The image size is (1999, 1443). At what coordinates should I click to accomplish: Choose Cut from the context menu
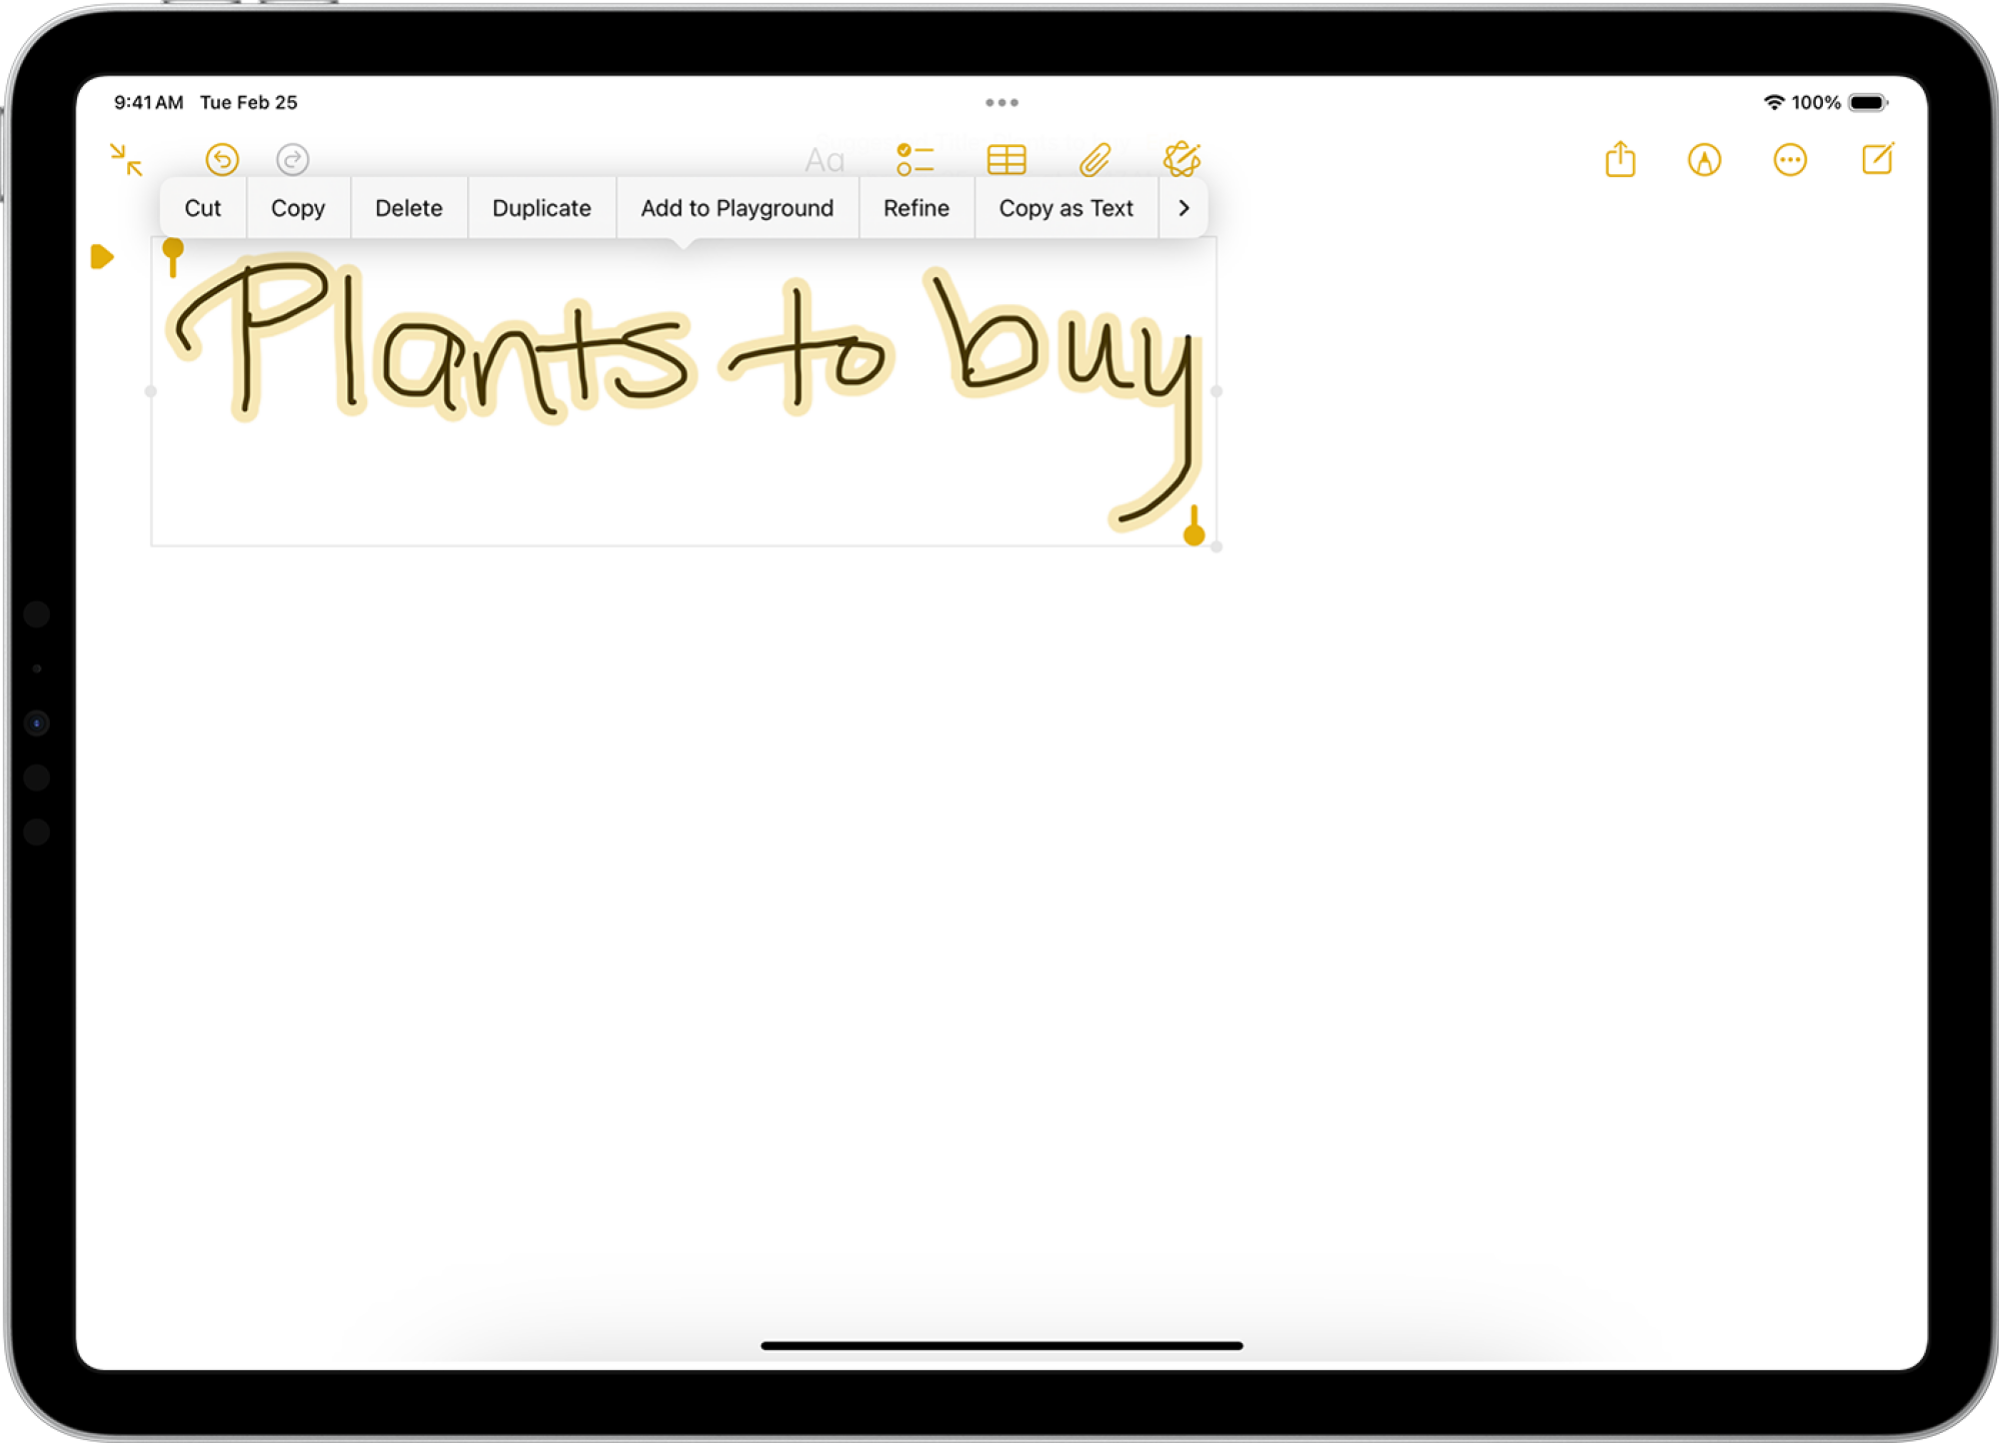point(202,208)
